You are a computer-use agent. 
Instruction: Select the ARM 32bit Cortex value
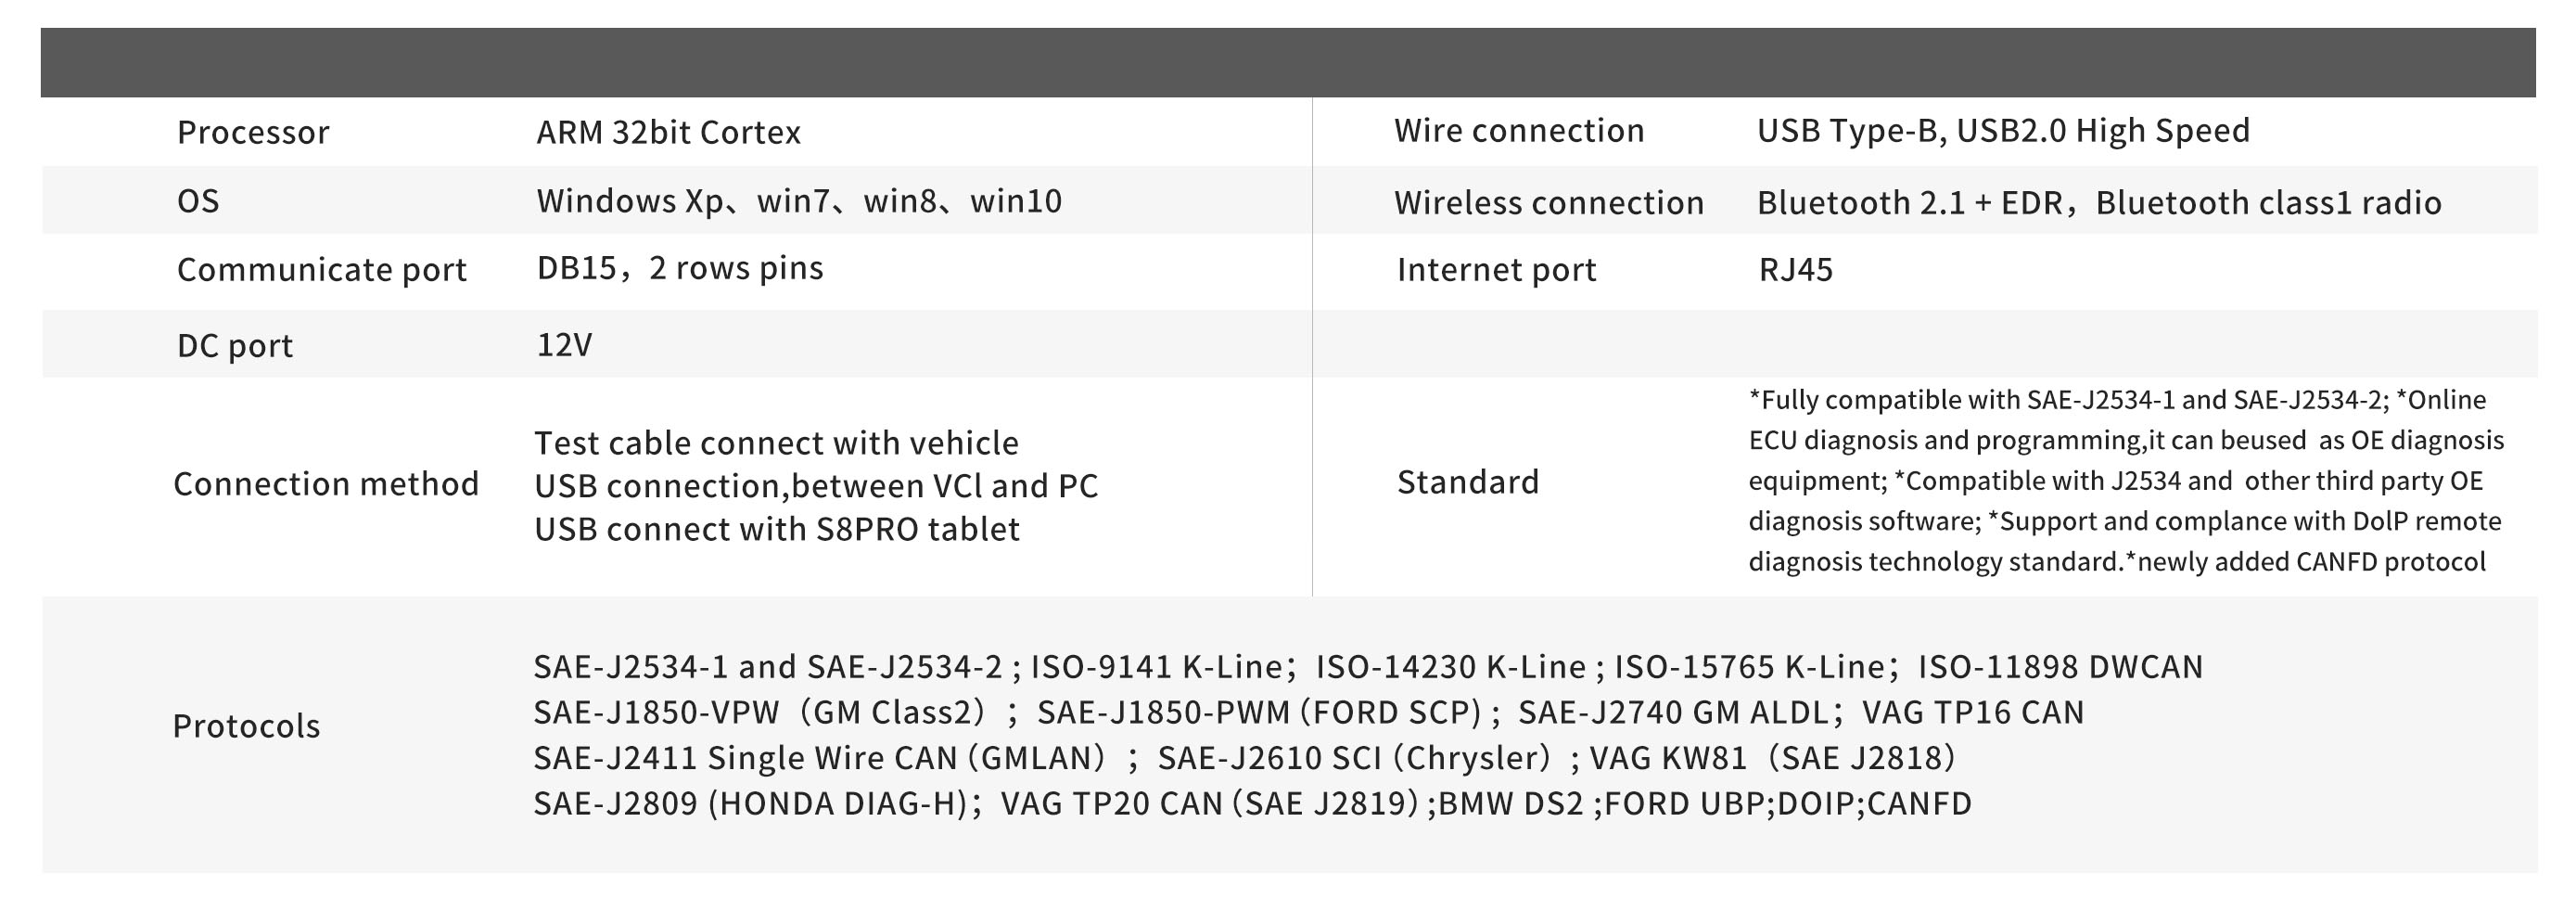(668, 132)
